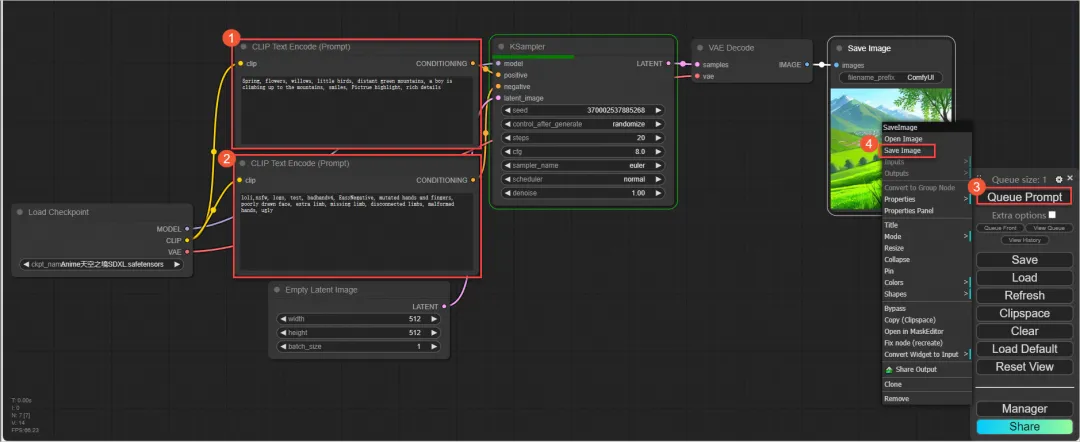
Task: Click VAE Decode samples input slot
Action: click(x=697, y=65)
